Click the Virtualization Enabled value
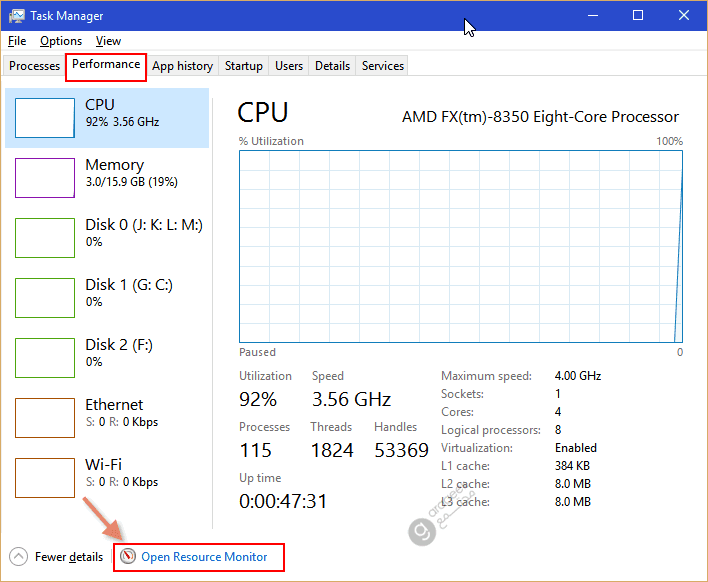This screenshot has width=708, height=582. 576,448
